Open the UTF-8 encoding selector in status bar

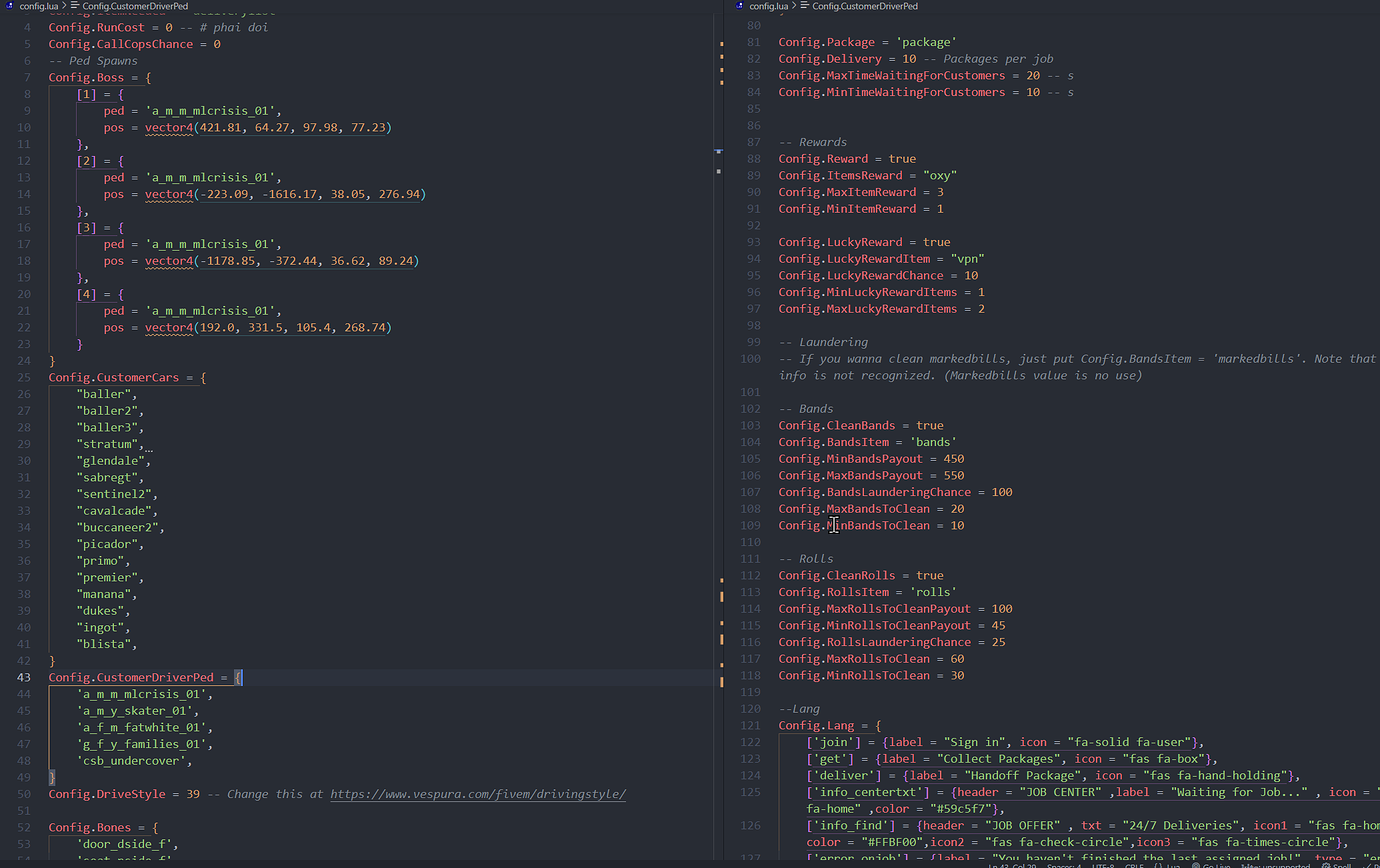(x=1104, y=864)
